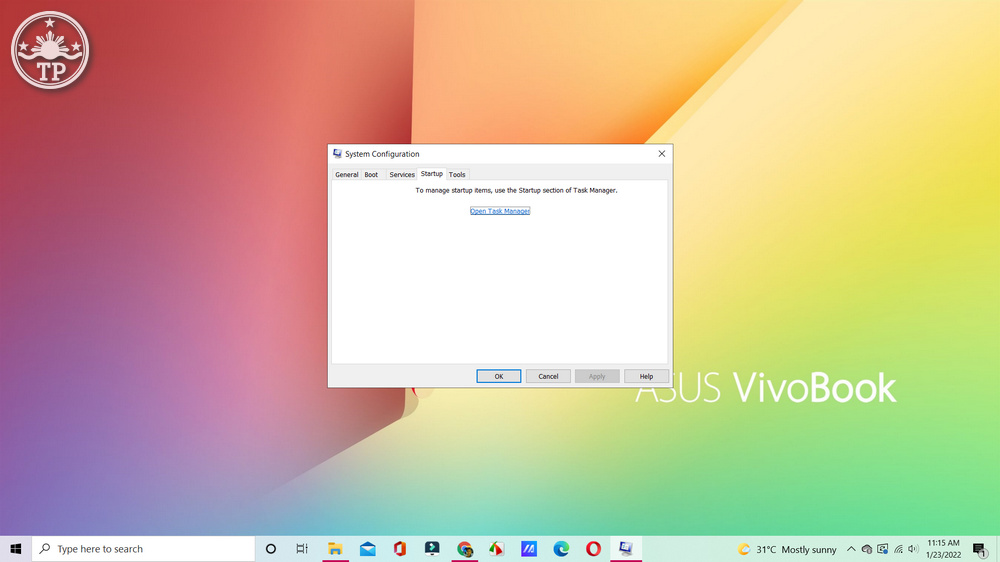Launch the Mail app from the taskbar
The height and width of the screenshot is (562, 1000).
pyautogui.click(x=367, y=549)
